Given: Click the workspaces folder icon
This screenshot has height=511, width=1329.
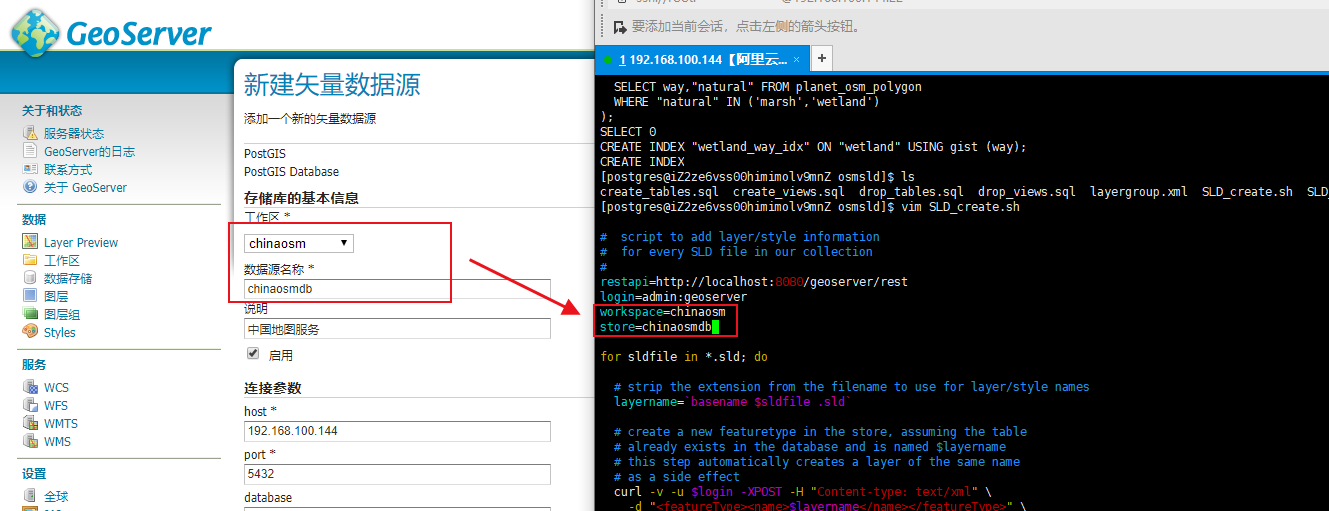Looking at the screenshot, I should 30,260.
